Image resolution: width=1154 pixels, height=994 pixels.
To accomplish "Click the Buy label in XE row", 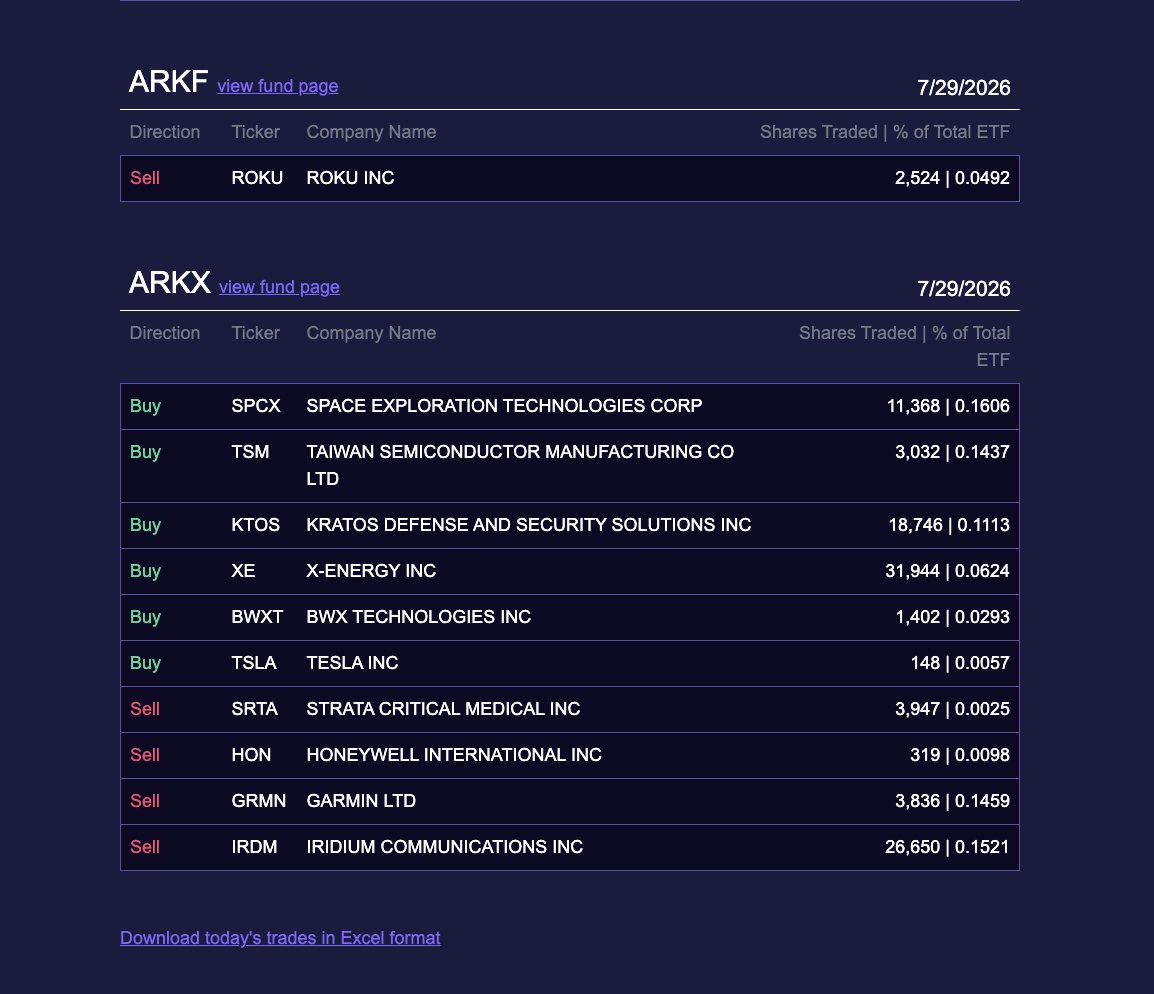I will tap(145, 571).
